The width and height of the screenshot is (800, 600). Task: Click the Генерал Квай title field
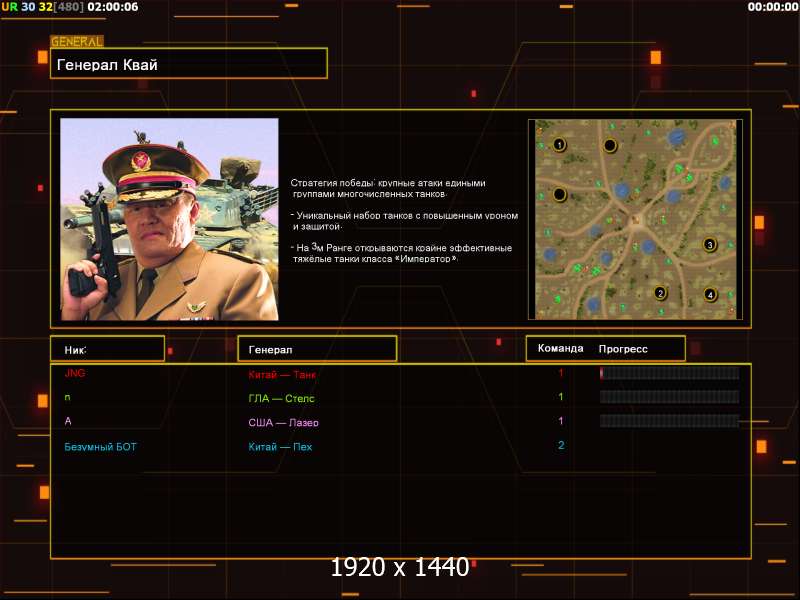coord(189,64)
